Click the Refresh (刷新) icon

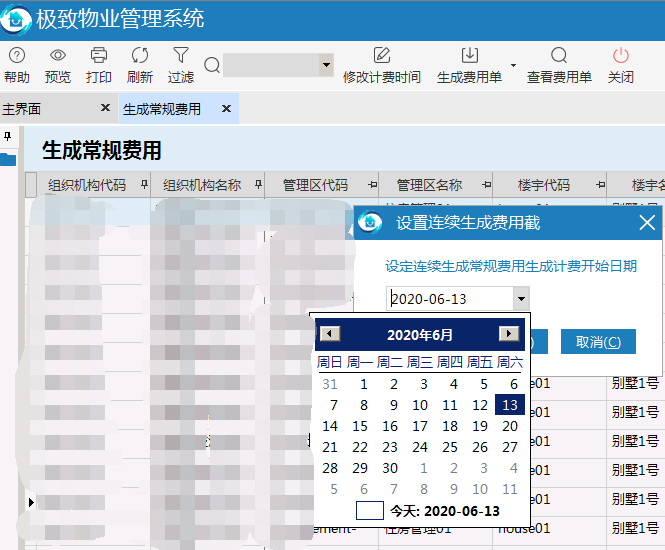point(140,56)
